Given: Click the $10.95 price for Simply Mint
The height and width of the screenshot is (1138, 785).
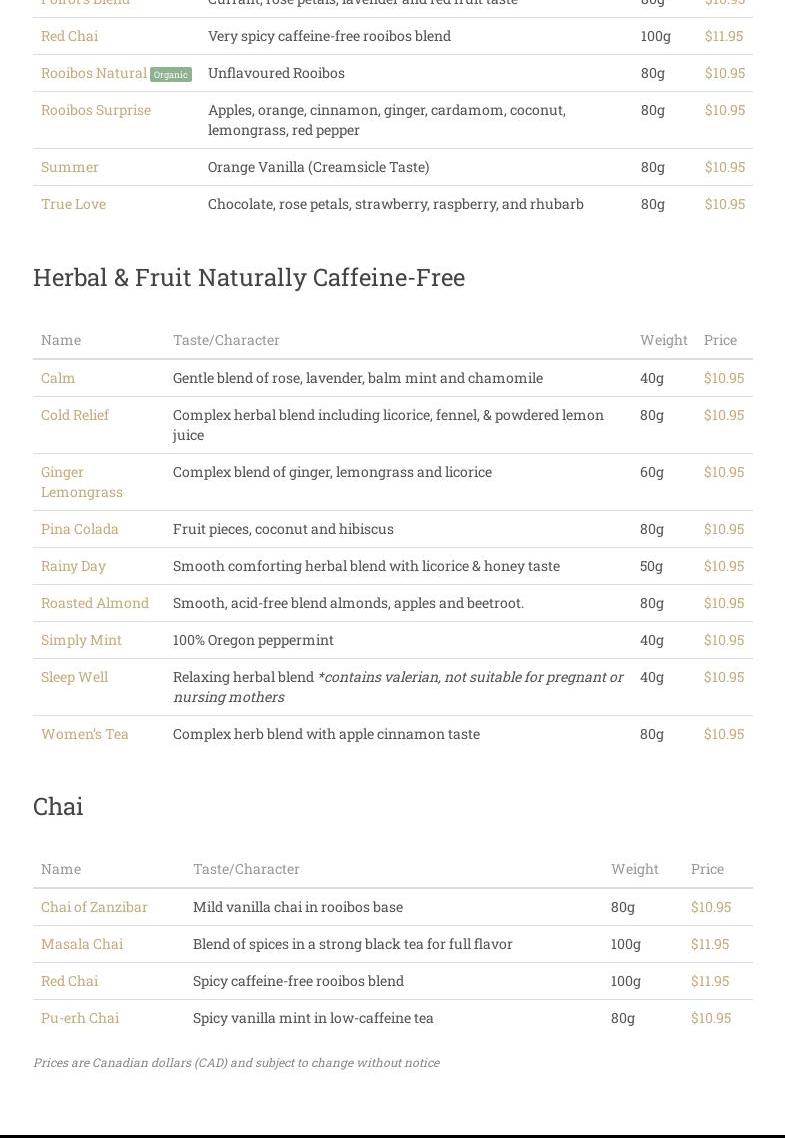Looking at the screenshot, I should [724, 640].
